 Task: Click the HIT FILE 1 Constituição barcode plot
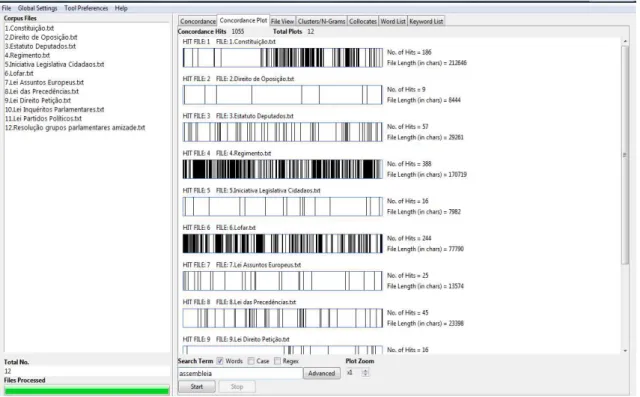coord(282,58)
